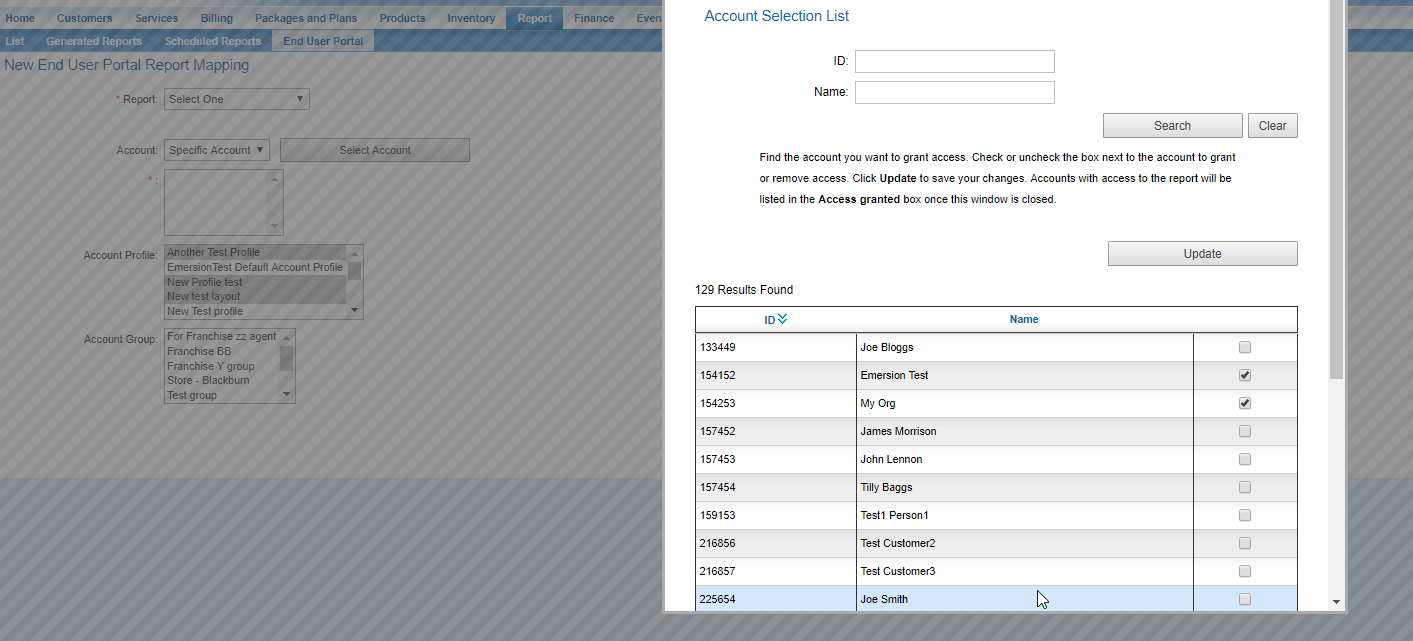Screen dimensions: 1413x641
Task: Click the Select Account button
Action: click(x=375, y=150)
